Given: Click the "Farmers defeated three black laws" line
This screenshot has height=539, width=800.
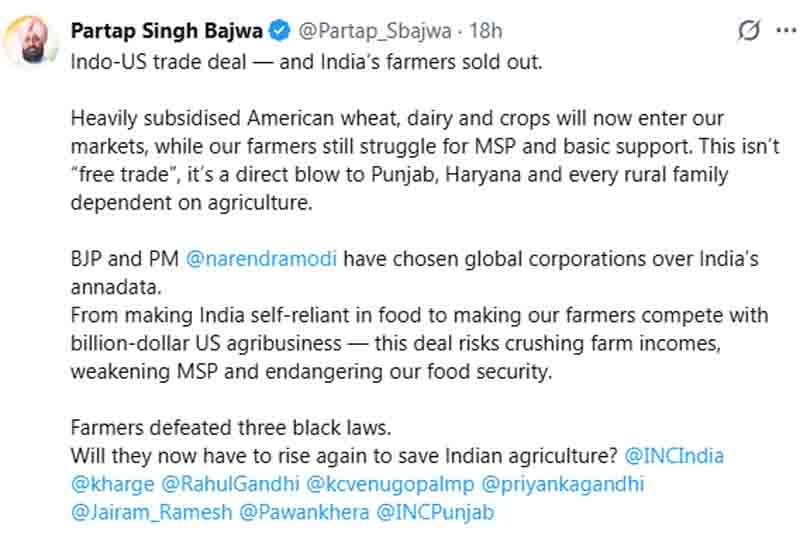Looking at the screenshot, I should [230, 428].
